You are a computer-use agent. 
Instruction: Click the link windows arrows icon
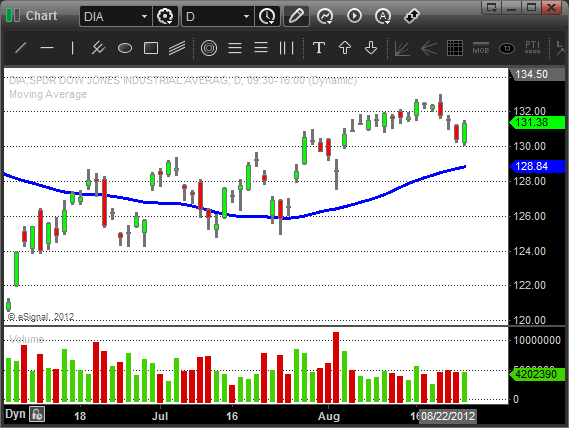[412, 16]
